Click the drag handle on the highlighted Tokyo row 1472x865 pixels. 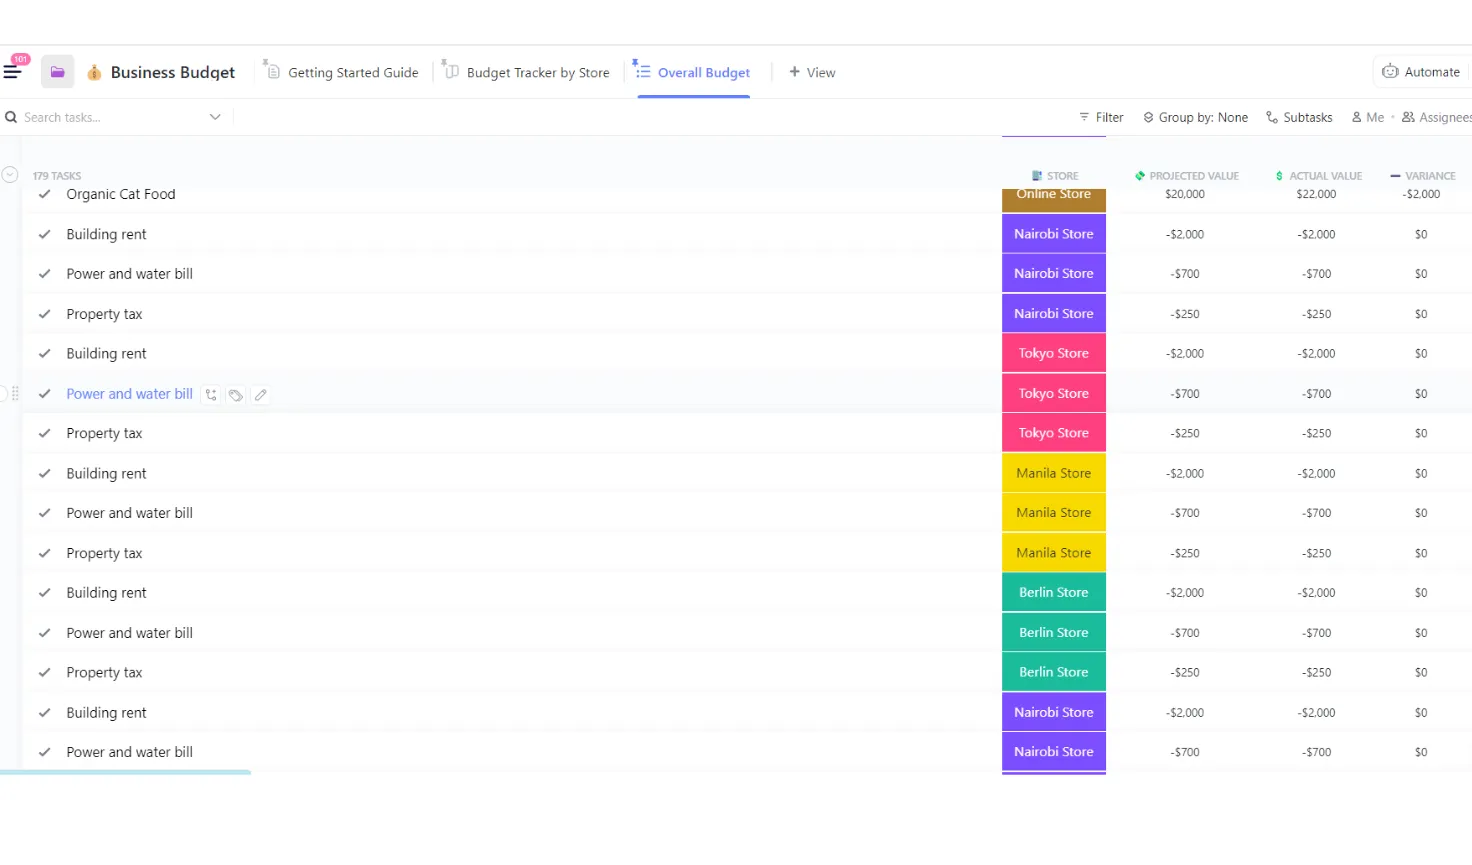click(x=15, y=394)
